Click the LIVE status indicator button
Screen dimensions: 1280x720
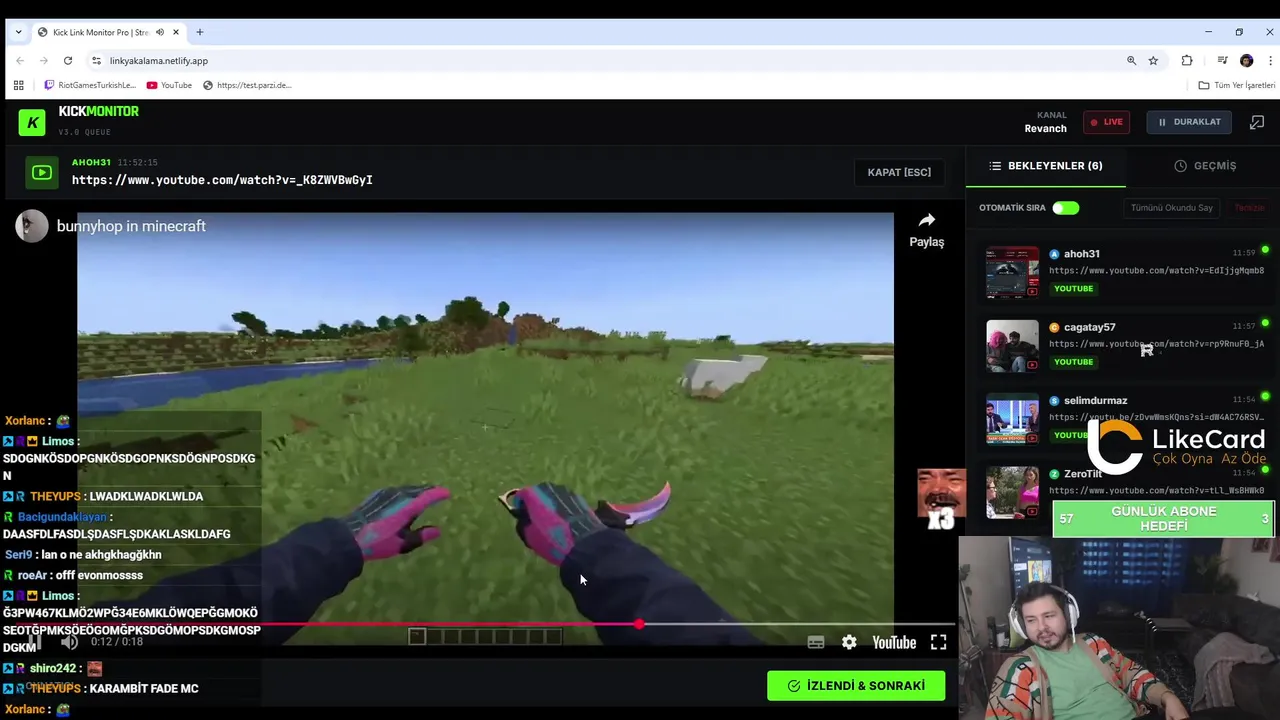click(x=1106, y=122)
